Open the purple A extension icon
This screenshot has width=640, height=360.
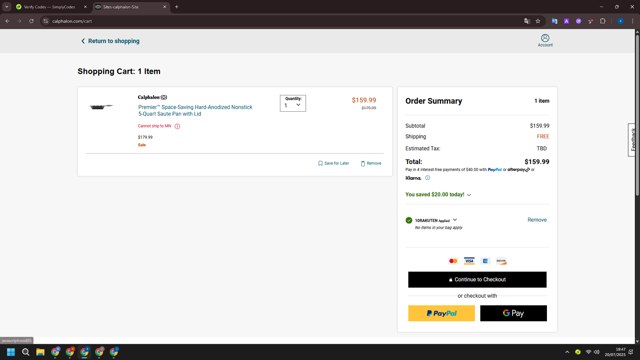tap(567, 21)
